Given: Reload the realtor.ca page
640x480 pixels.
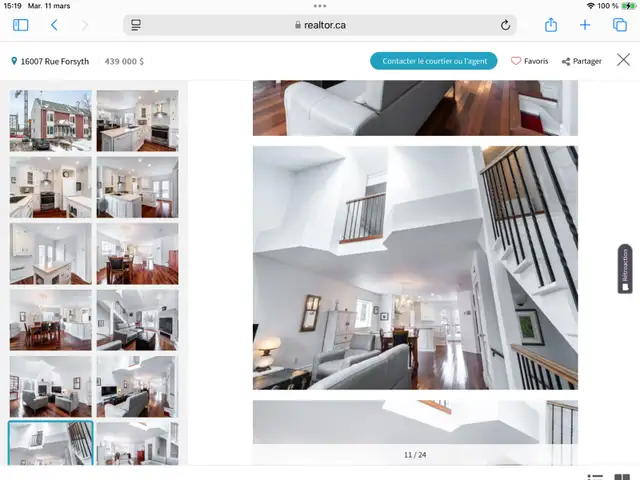Looking at the screenshot, I should (x=505, y=25).
